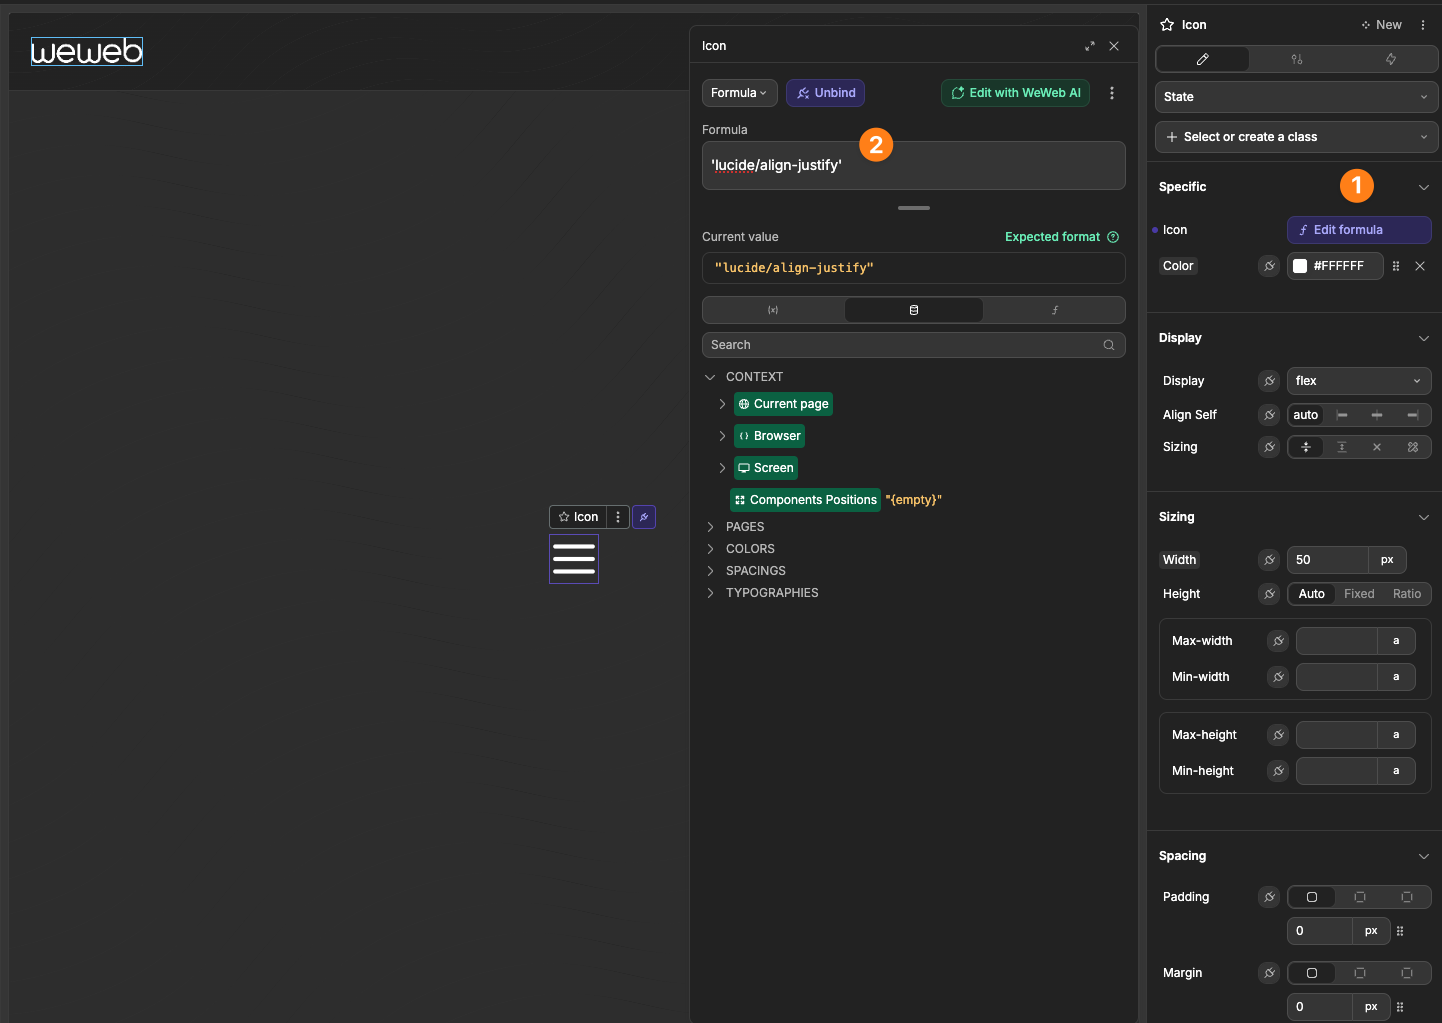Expand the Browser context item
This screenshot has height=1023, width=1442.
tap(722, 435)
